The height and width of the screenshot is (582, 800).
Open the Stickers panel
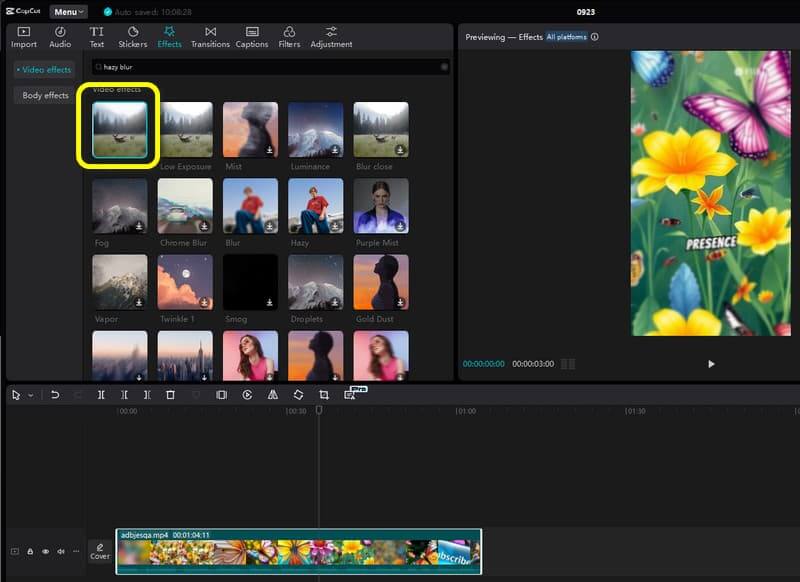pos(132,37)
